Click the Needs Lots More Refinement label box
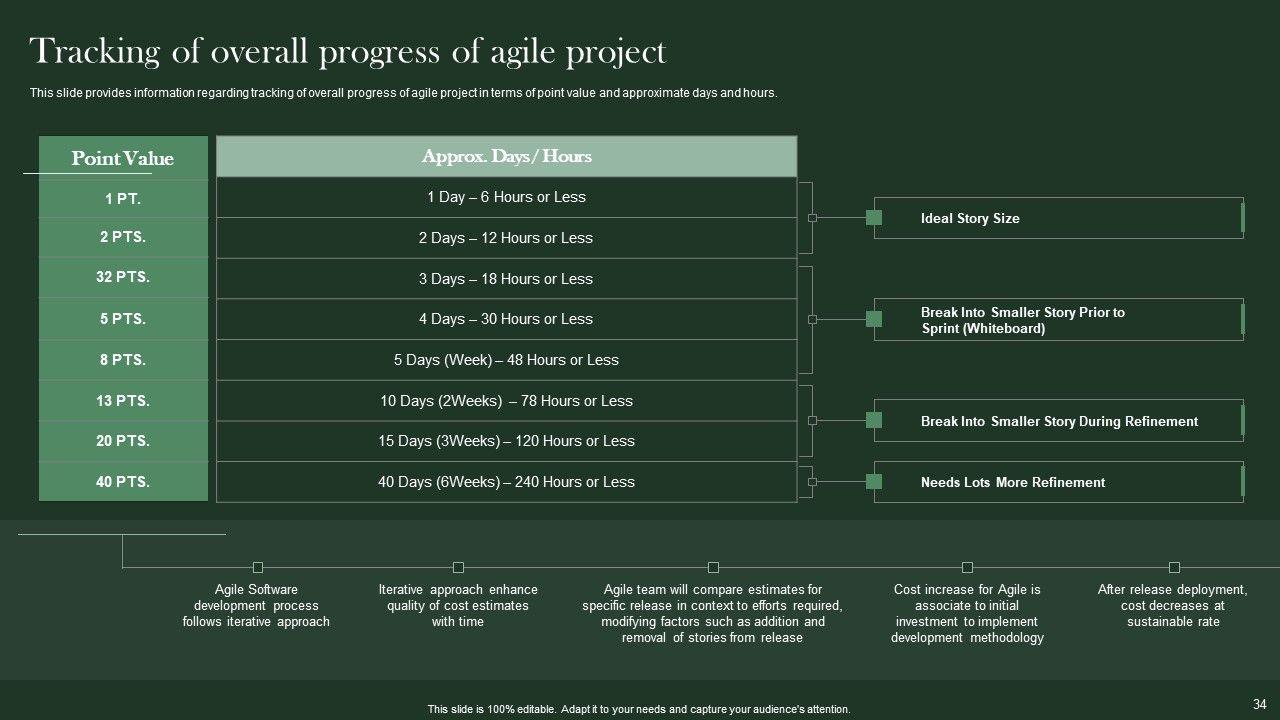The width and height of the screenshot is (1280, 720). 1060,482
